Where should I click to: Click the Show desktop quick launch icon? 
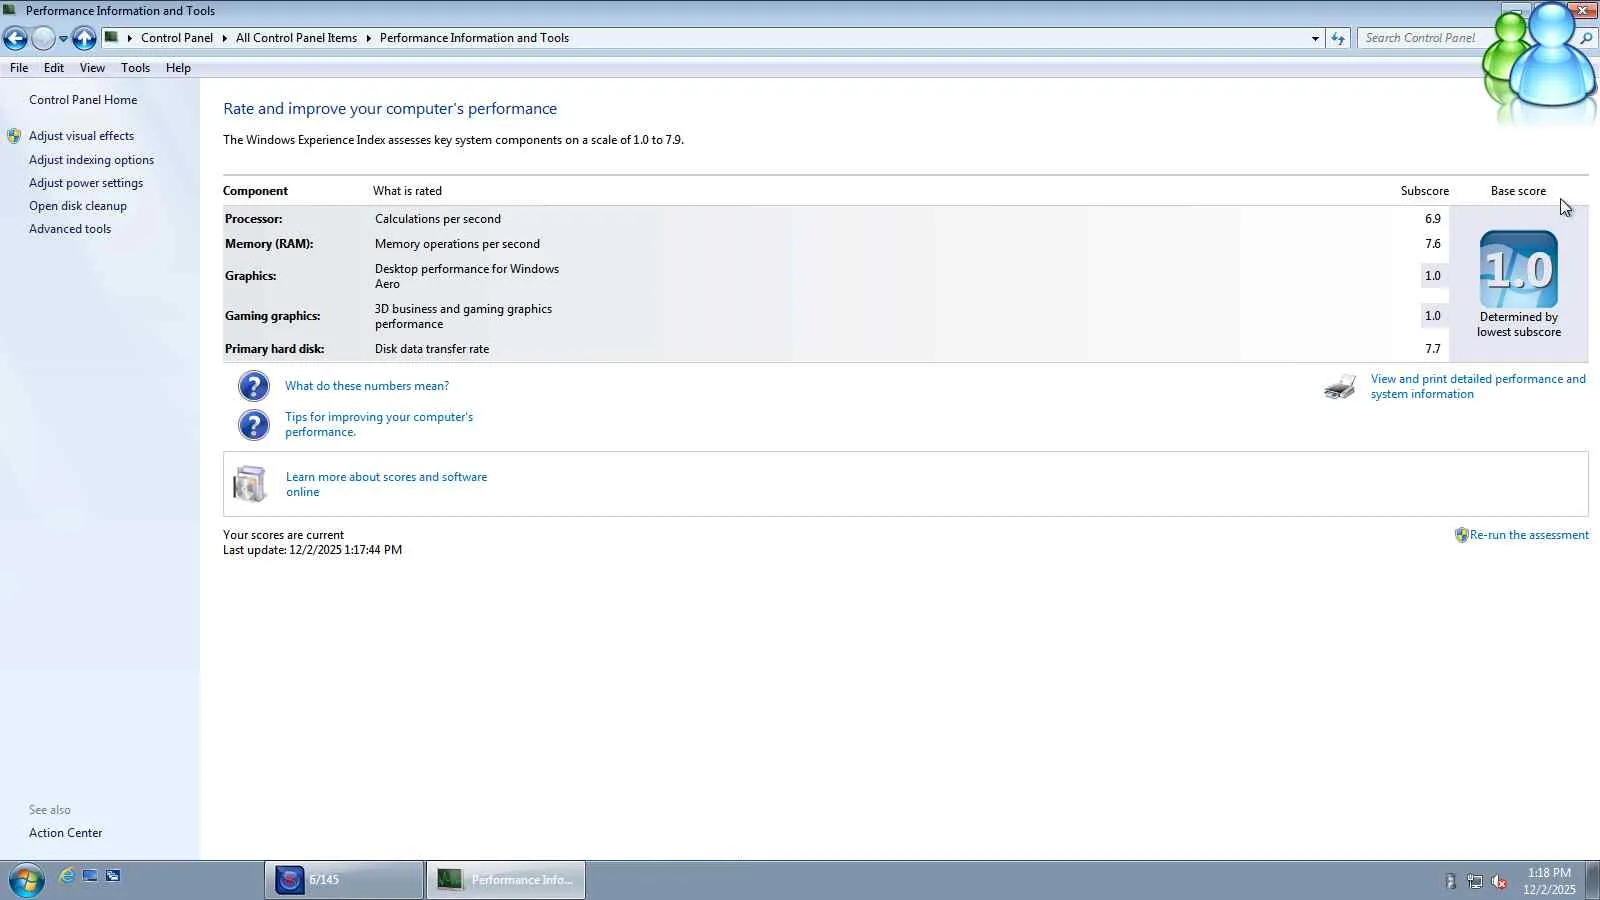pos(90,876)
